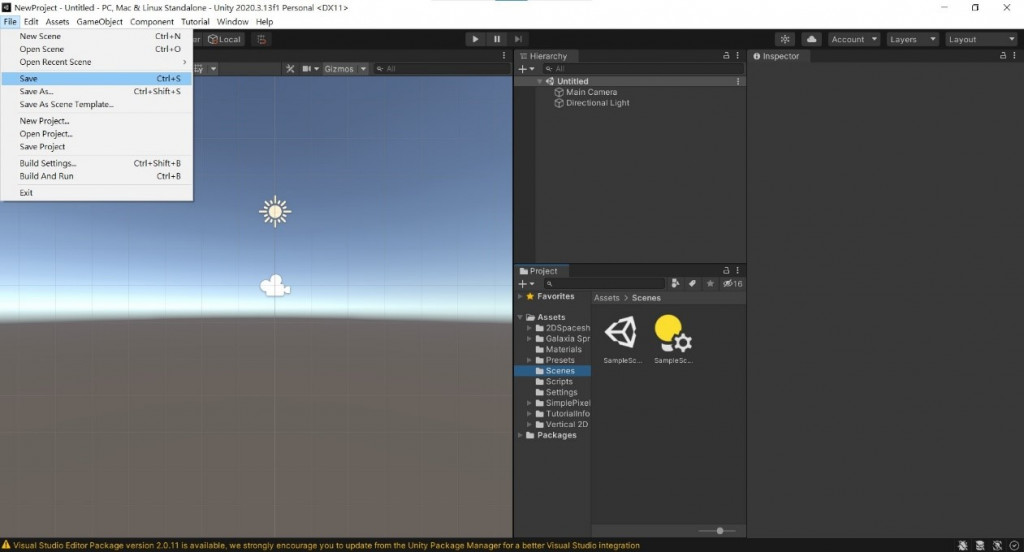Viewport: 1024px width, 552px height.
Task: Open Scene view three-dot options menu
Action: point(504,56)
